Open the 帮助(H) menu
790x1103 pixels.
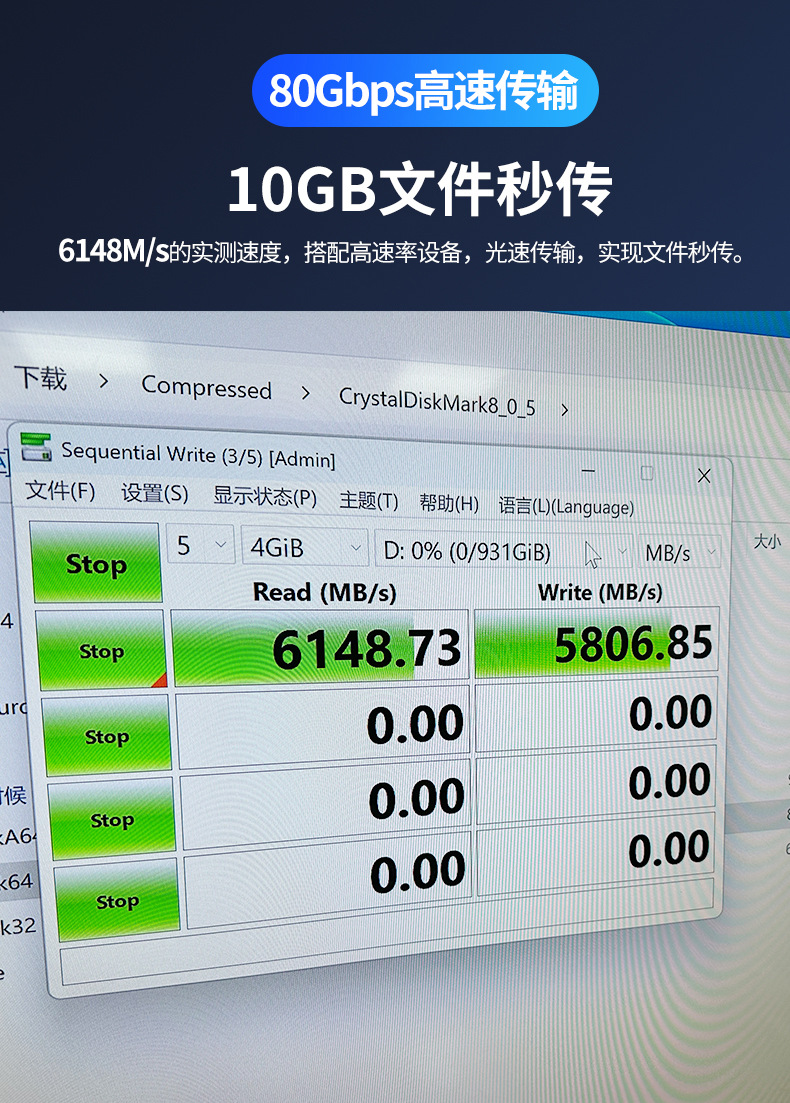click(x=449, y=504)
